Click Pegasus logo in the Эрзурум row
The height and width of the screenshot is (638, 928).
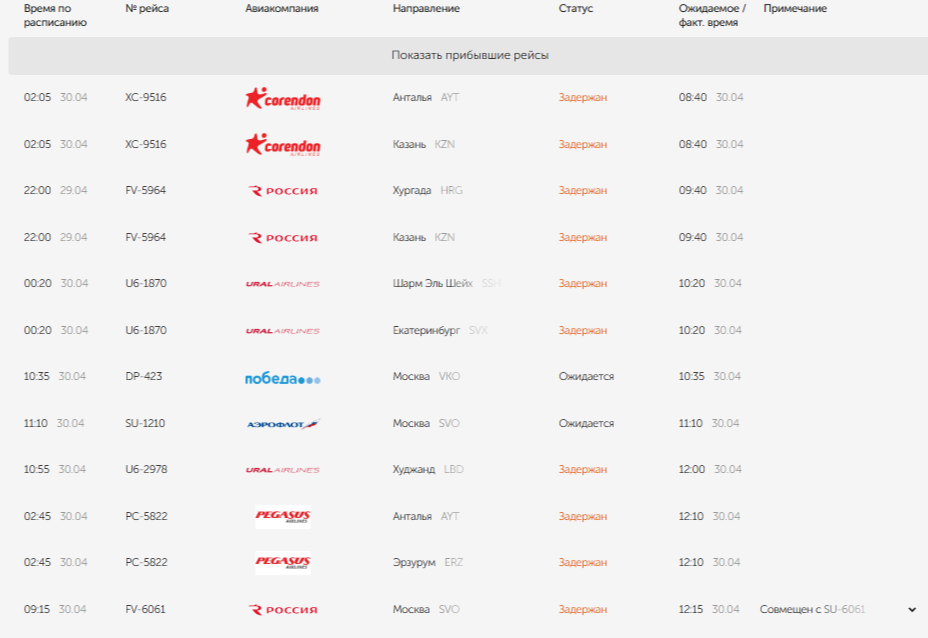282,563
